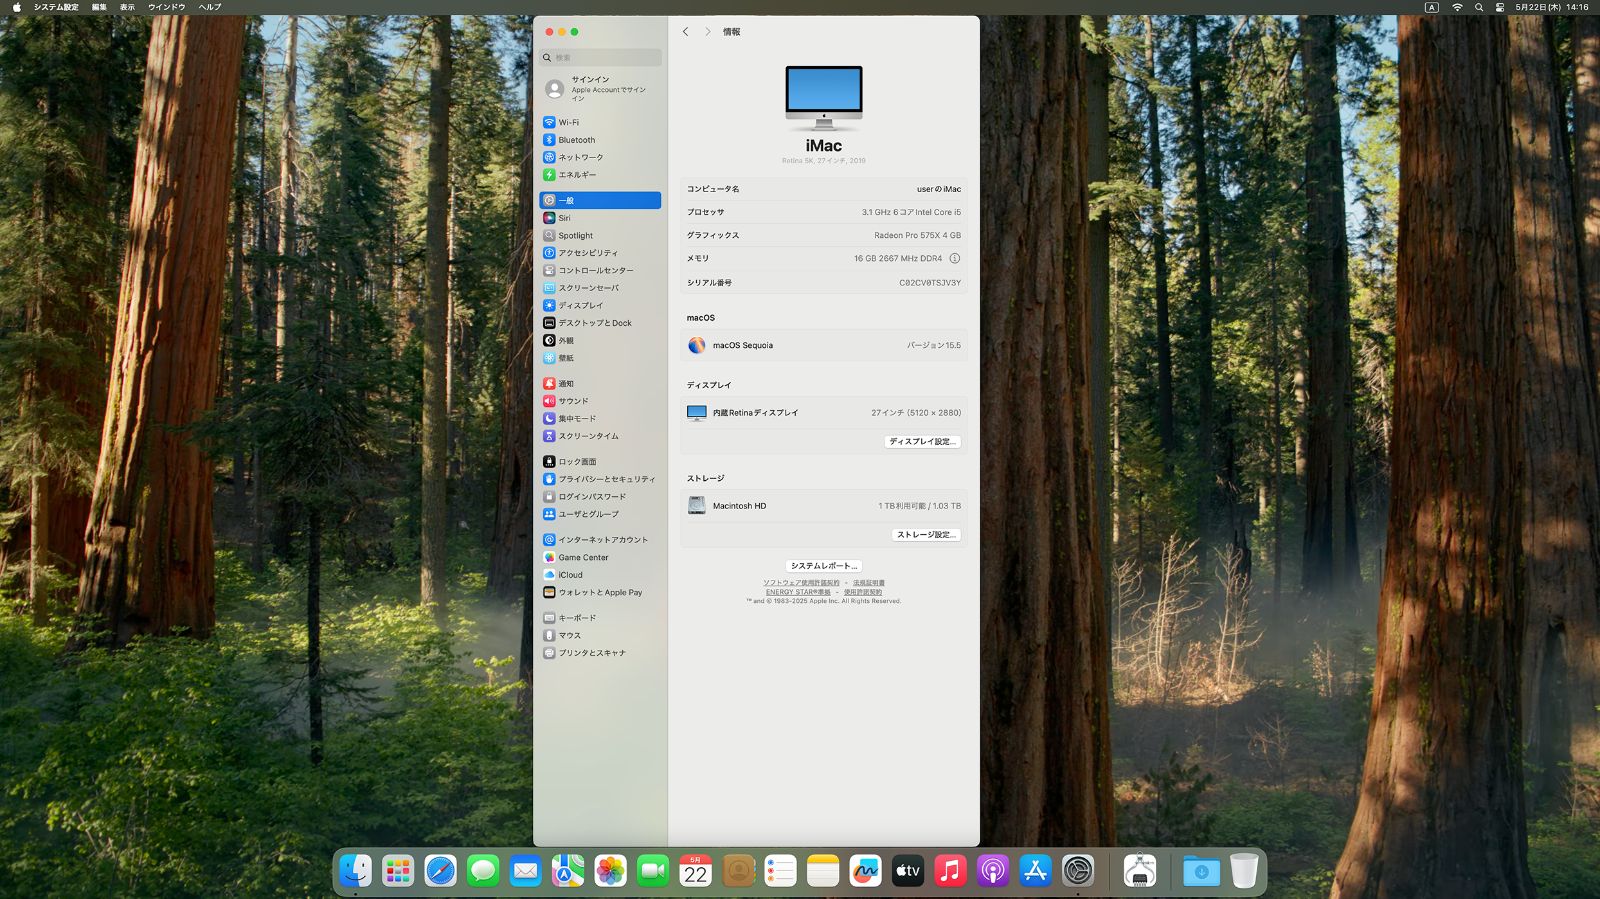Open the ヘルプ menu

point(210,7)
